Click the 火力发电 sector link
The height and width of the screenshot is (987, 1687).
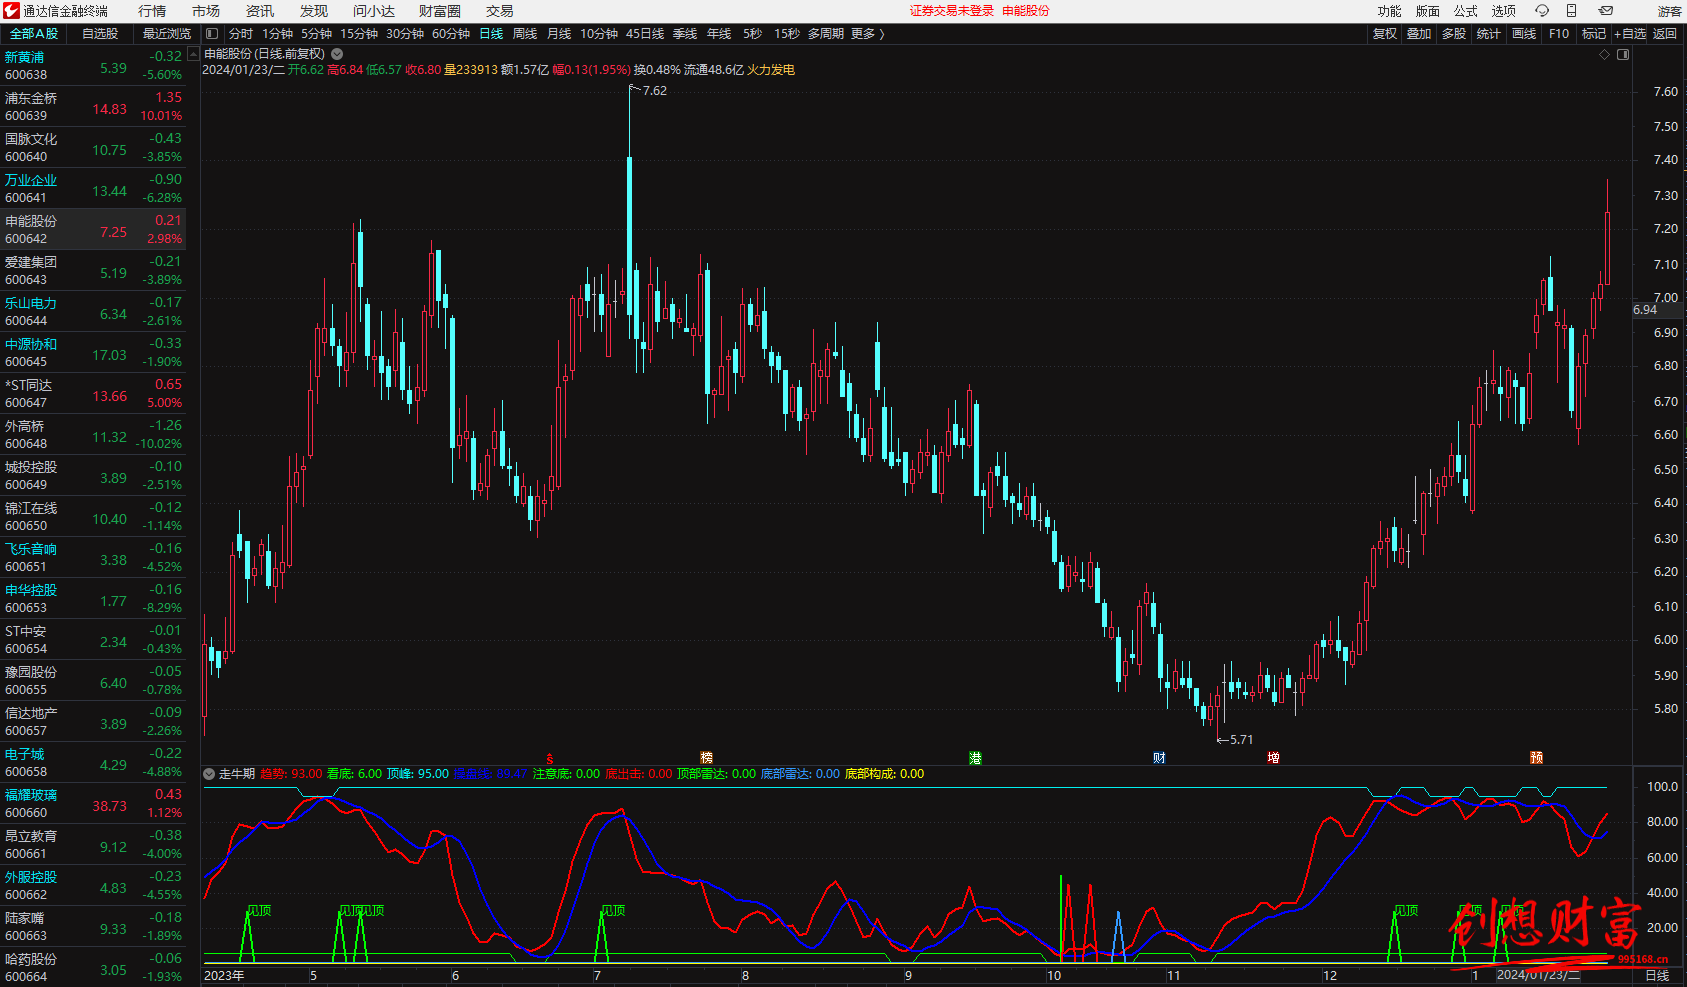click(x=771, y=70)
